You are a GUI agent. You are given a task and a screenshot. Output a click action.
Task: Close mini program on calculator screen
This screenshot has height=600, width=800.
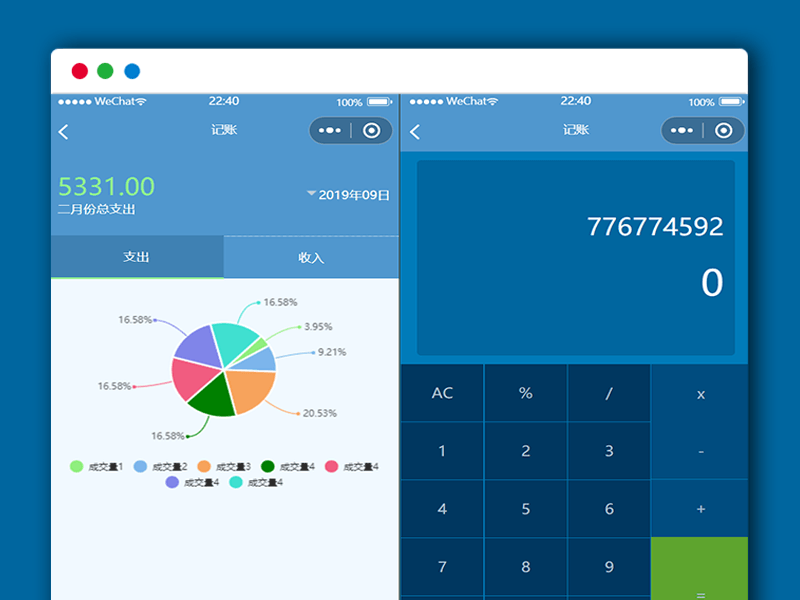724,131
